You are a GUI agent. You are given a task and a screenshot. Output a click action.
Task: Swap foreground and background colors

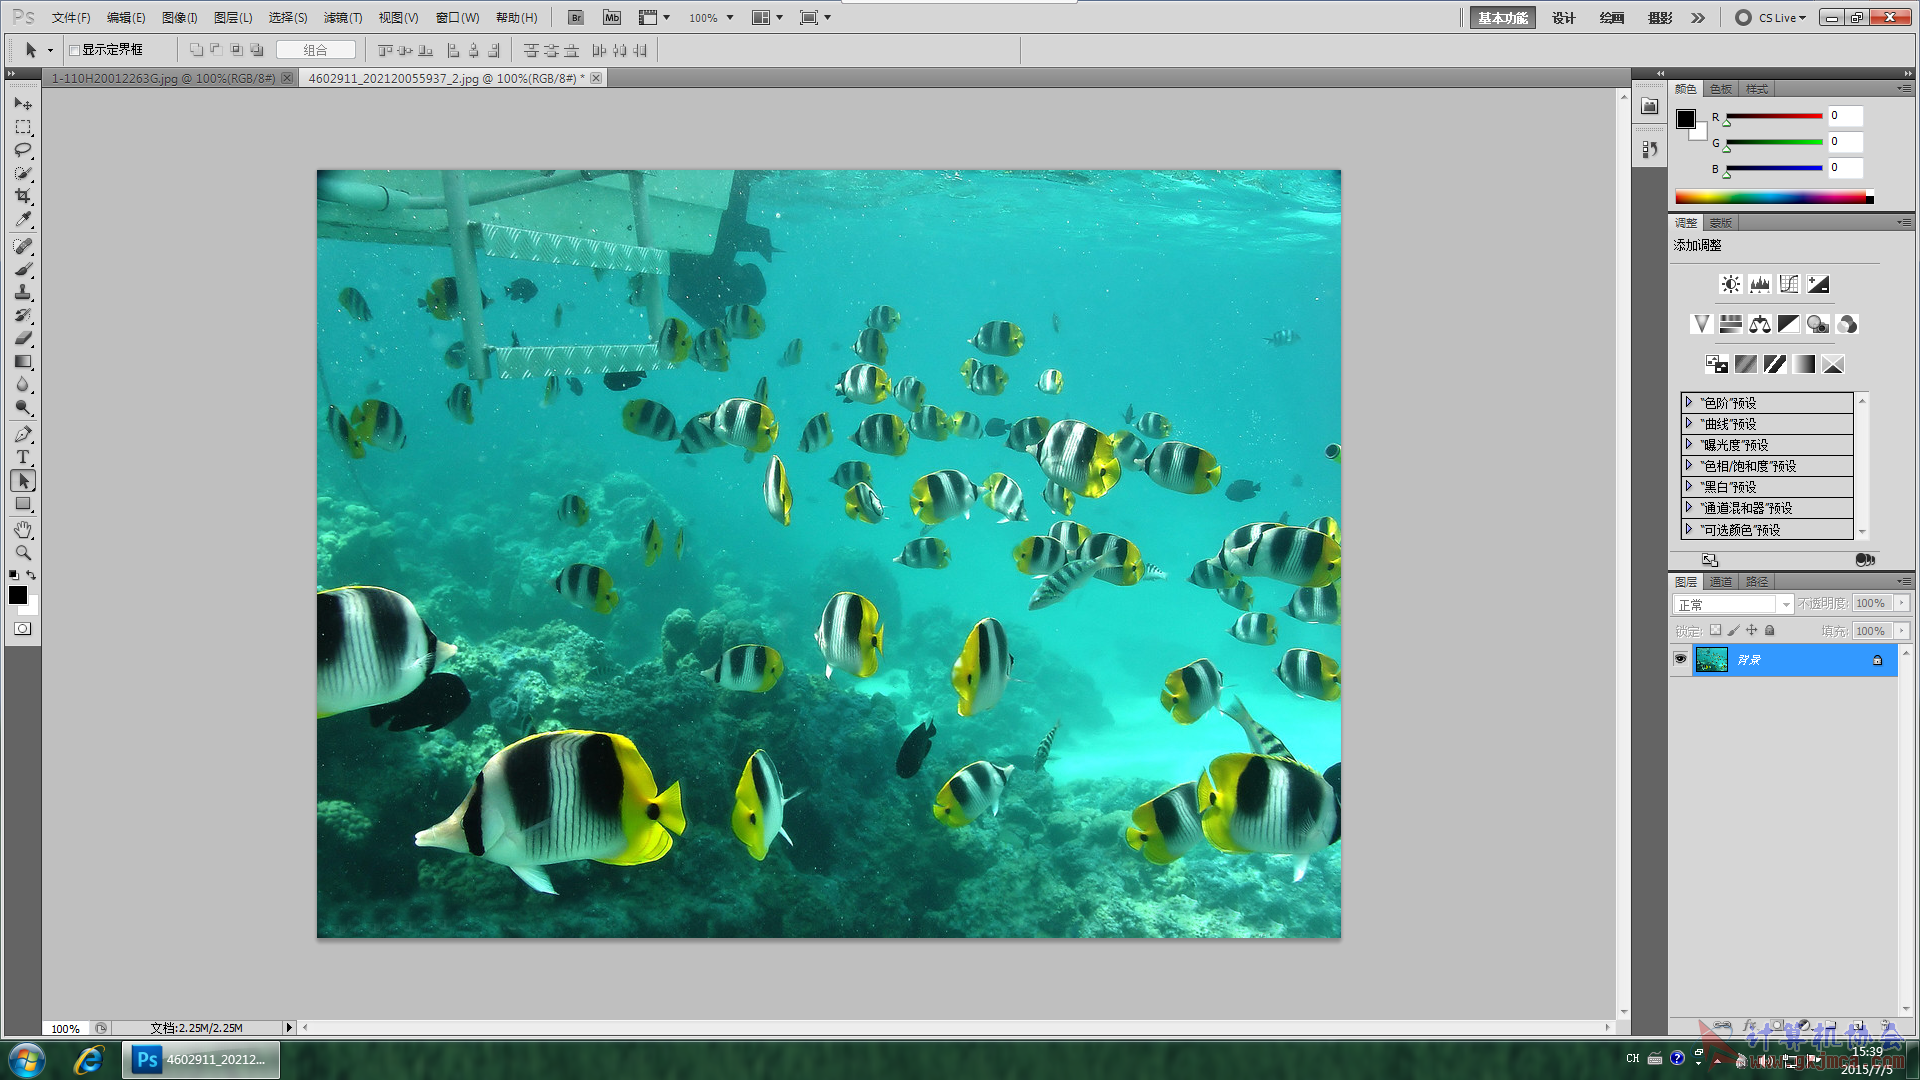(x=32, y=575)
